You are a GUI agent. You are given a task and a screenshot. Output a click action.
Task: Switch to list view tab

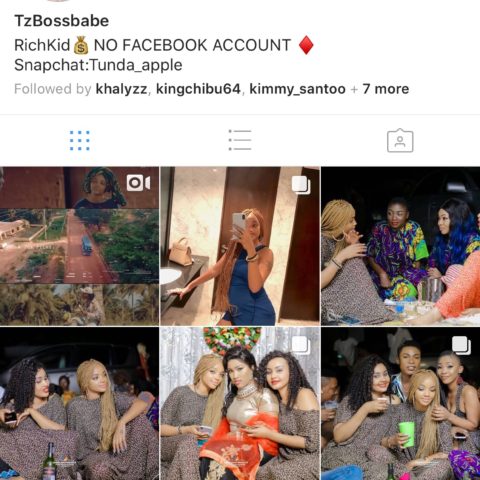(240, 140)
